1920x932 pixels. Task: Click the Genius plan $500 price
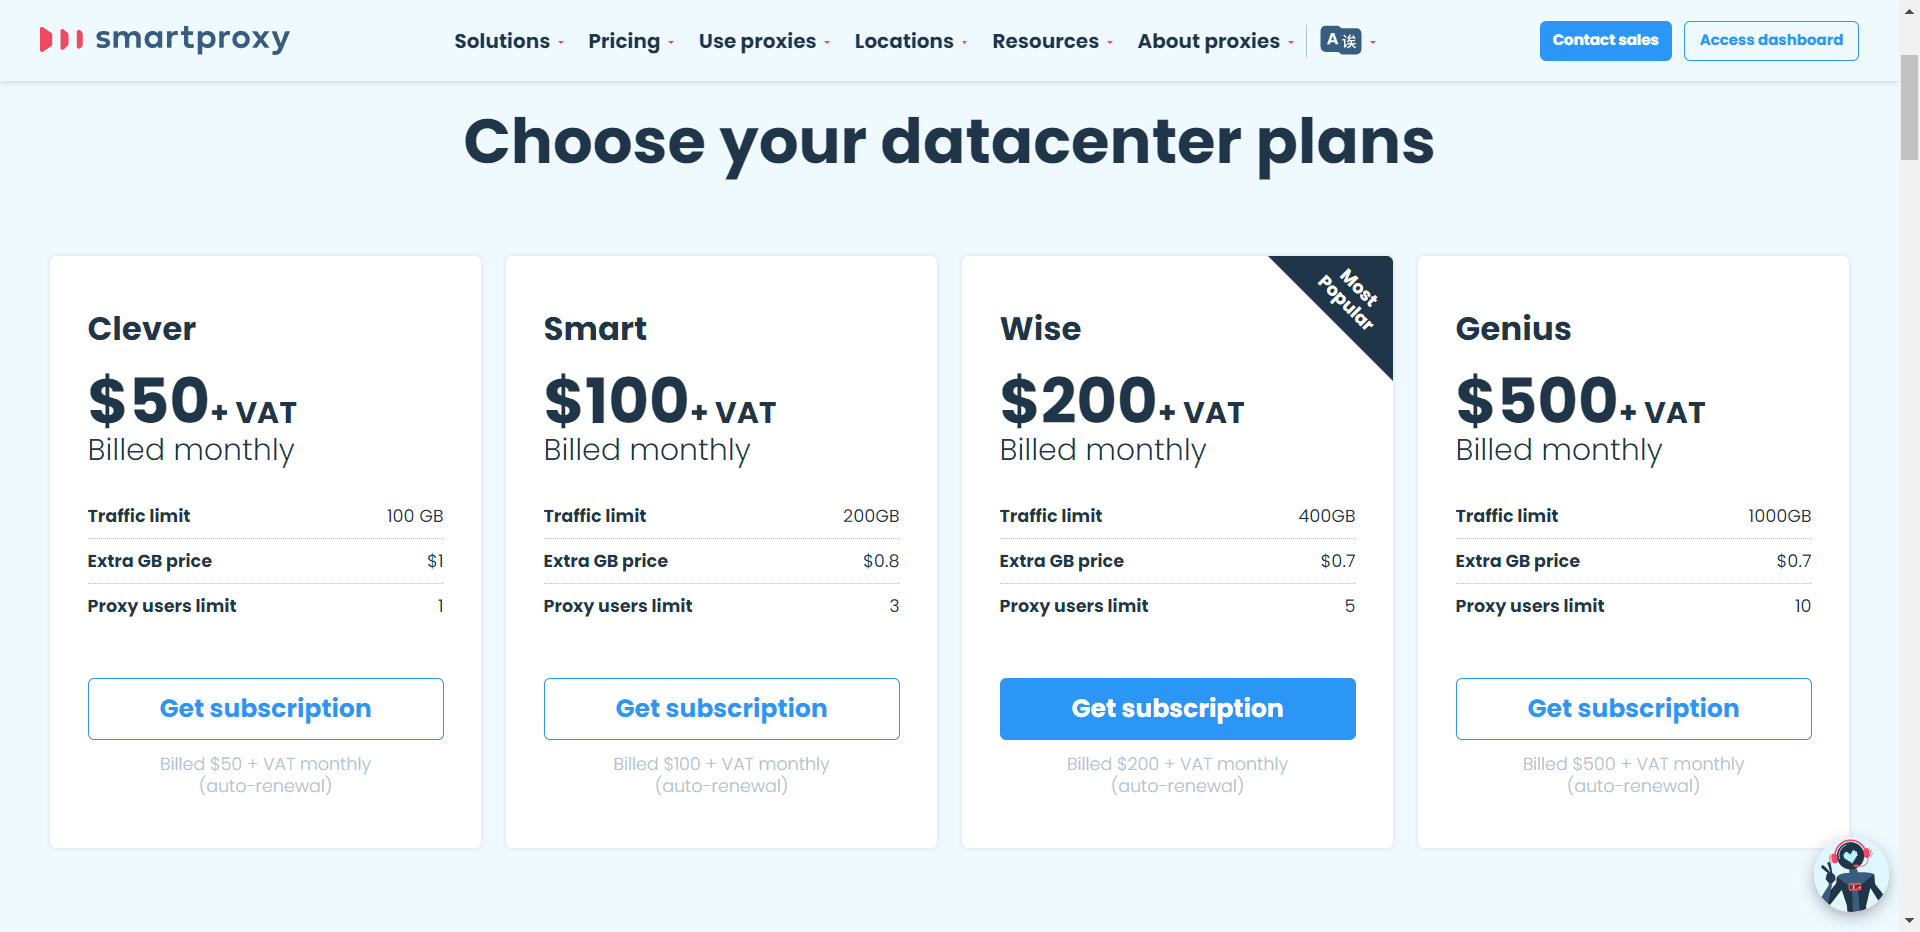tap(1537, 400)
